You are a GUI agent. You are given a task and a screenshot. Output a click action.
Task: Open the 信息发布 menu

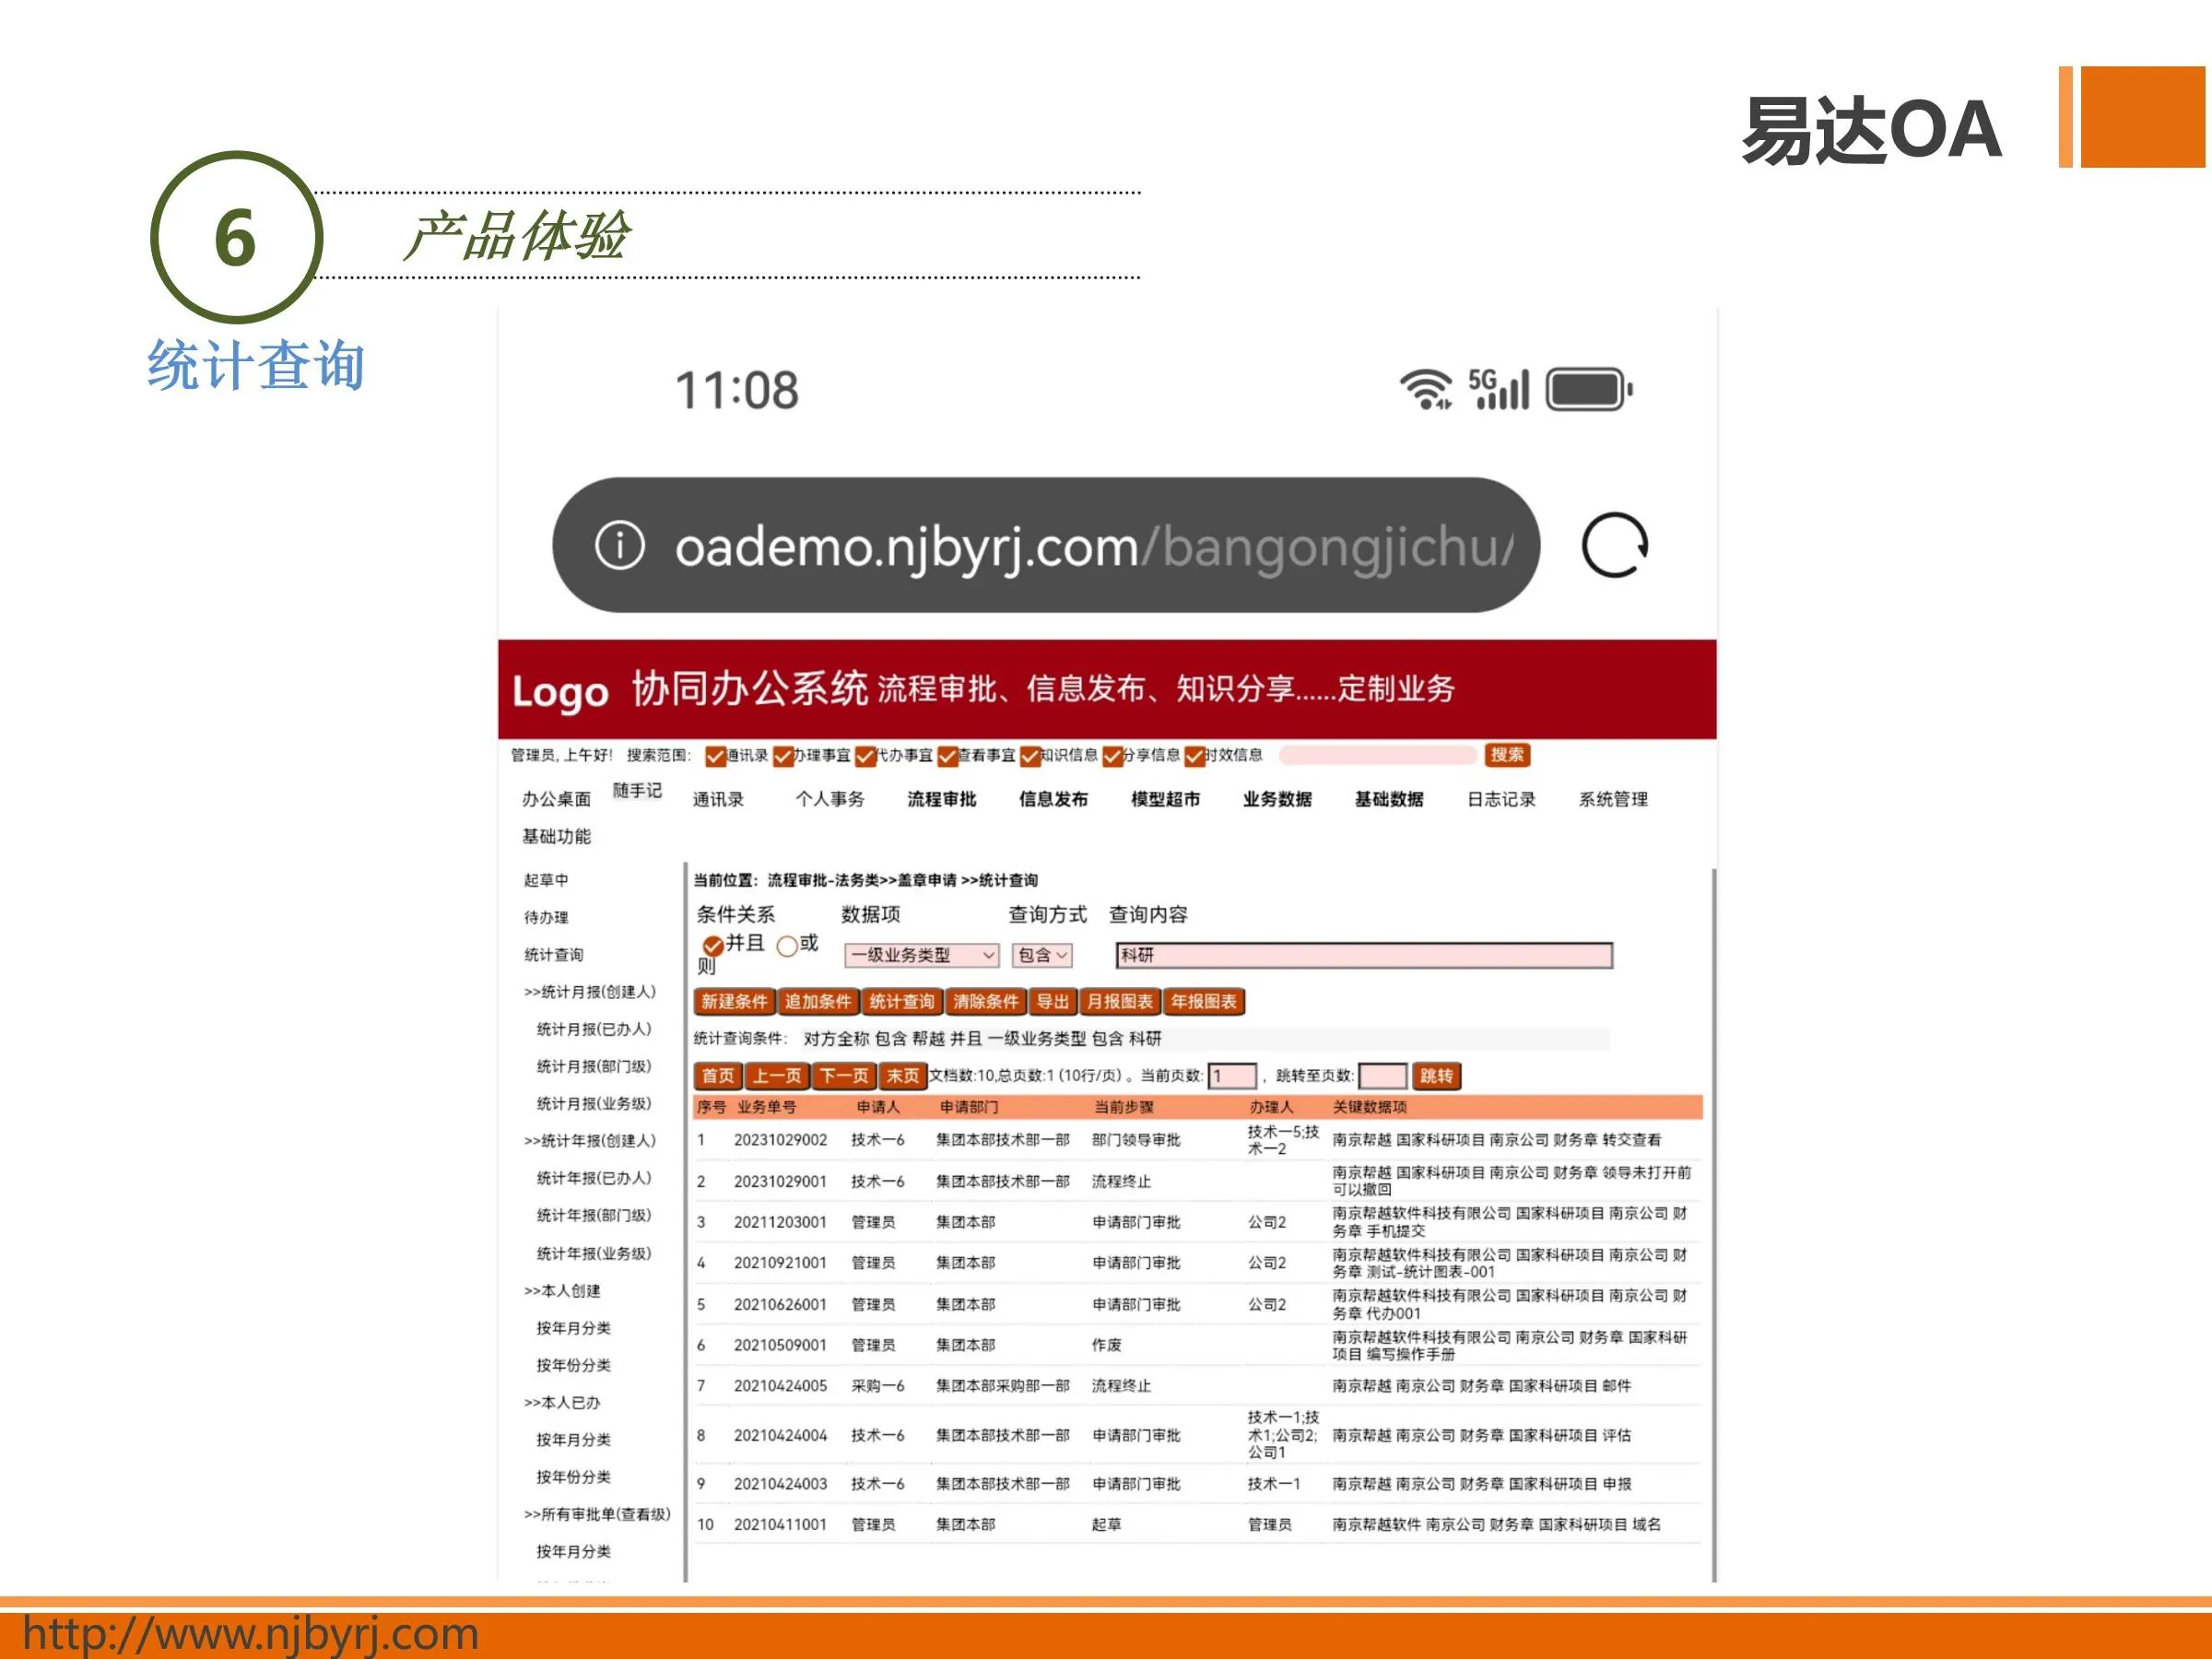(x=1054, y=799)
